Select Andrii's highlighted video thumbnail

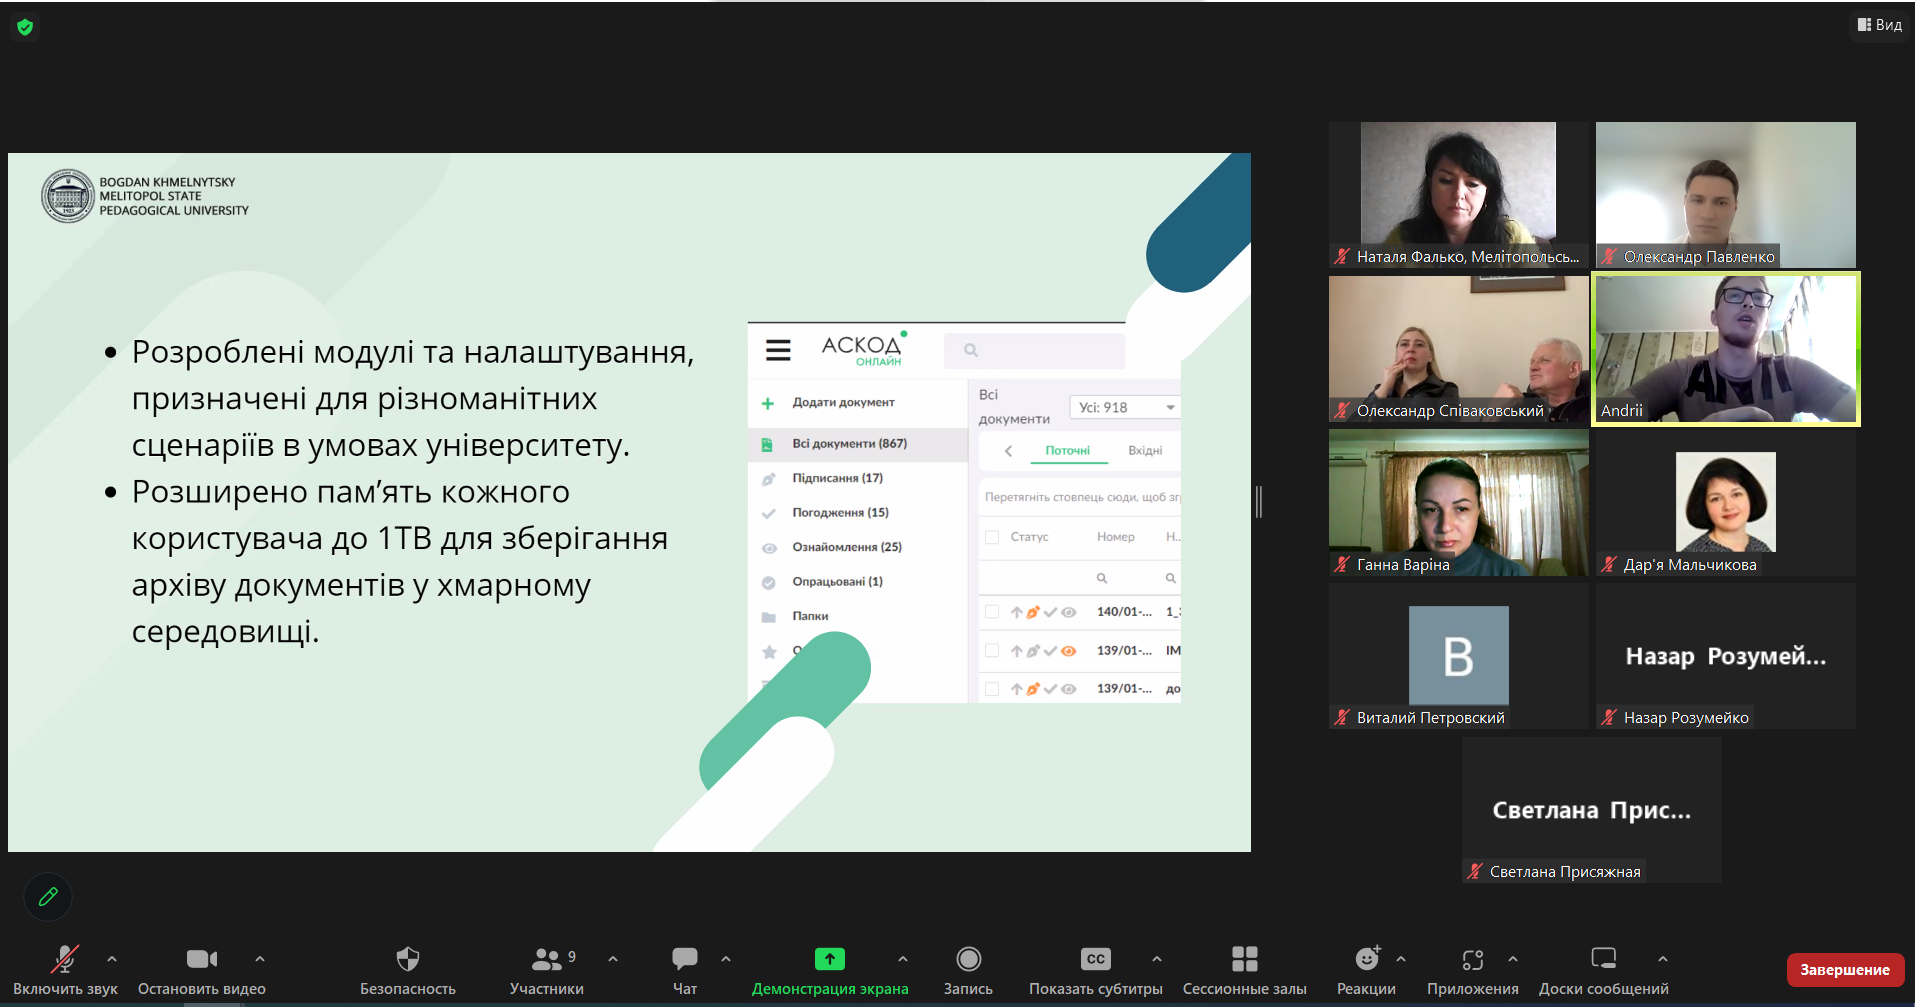pyautogui.click(x=1726, y=349)
